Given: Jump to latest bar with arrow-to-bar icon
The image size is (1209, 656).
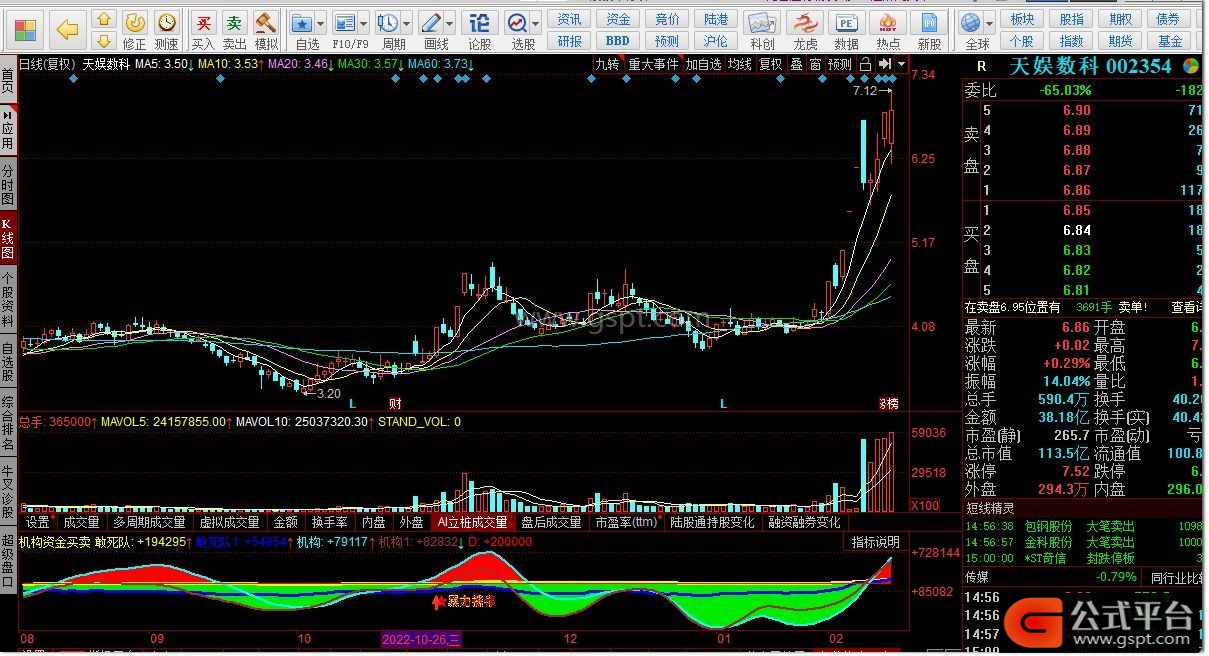Looking at the screenshot, I should click(886, 64).
